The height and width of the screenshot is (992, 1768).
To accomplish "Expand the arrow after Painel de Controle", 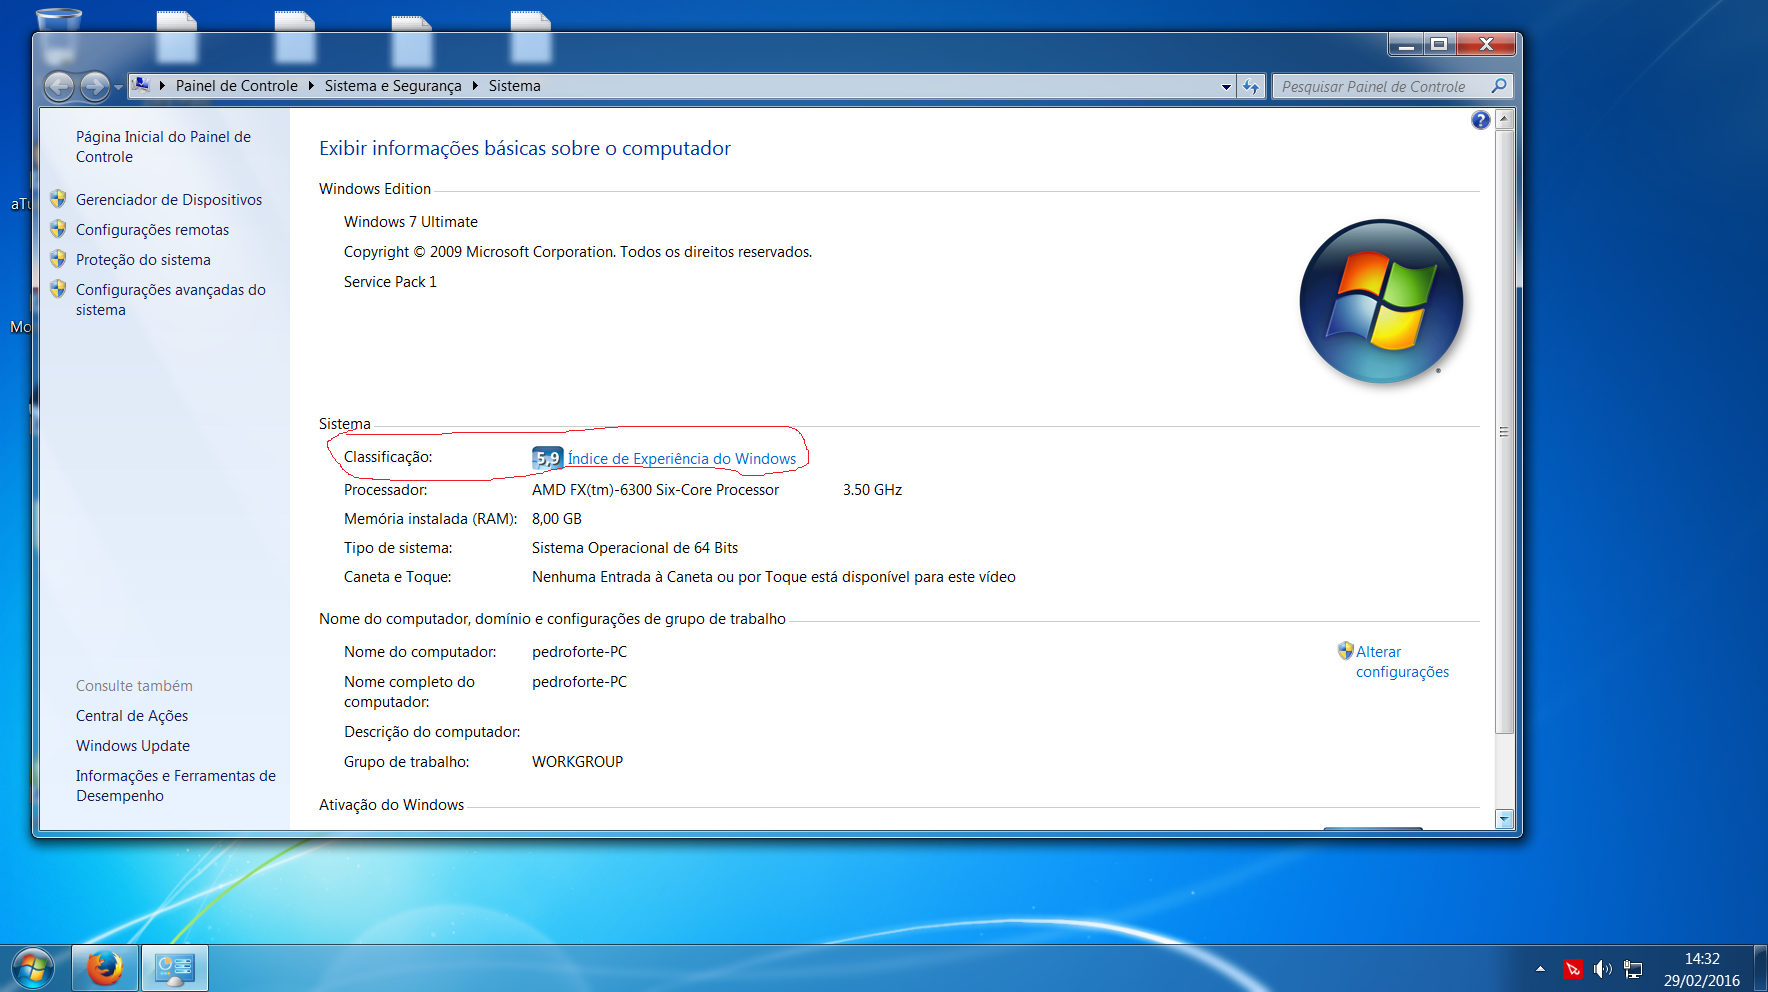I will 311,86.
